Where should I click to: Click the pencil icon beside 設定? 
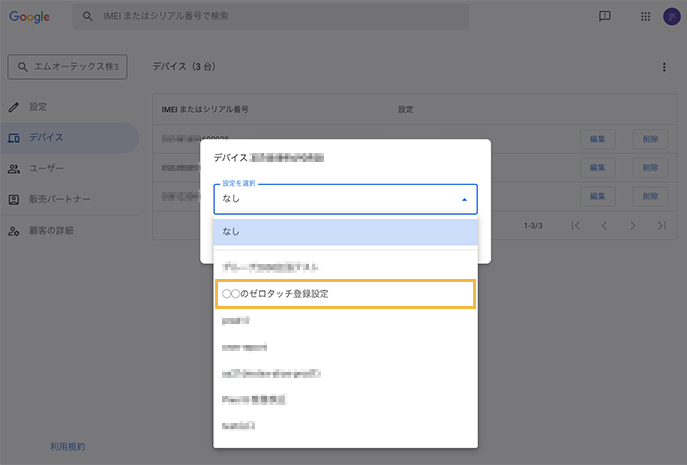14,107
